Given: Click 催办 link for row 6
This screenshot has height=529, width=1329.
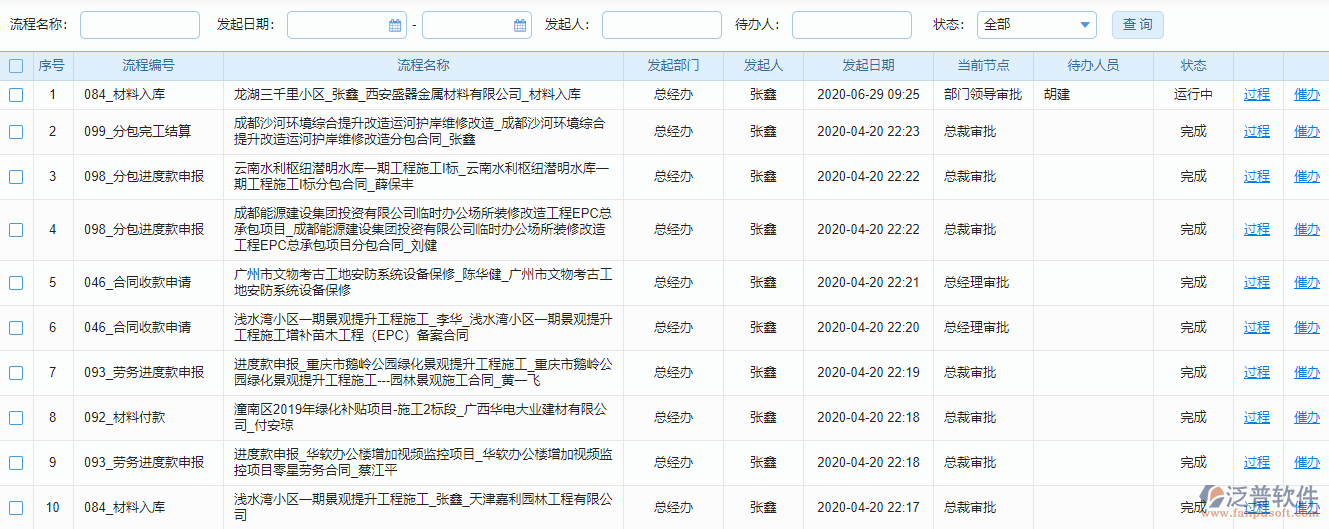Looking at the screenshot, I should [1307, 328].
